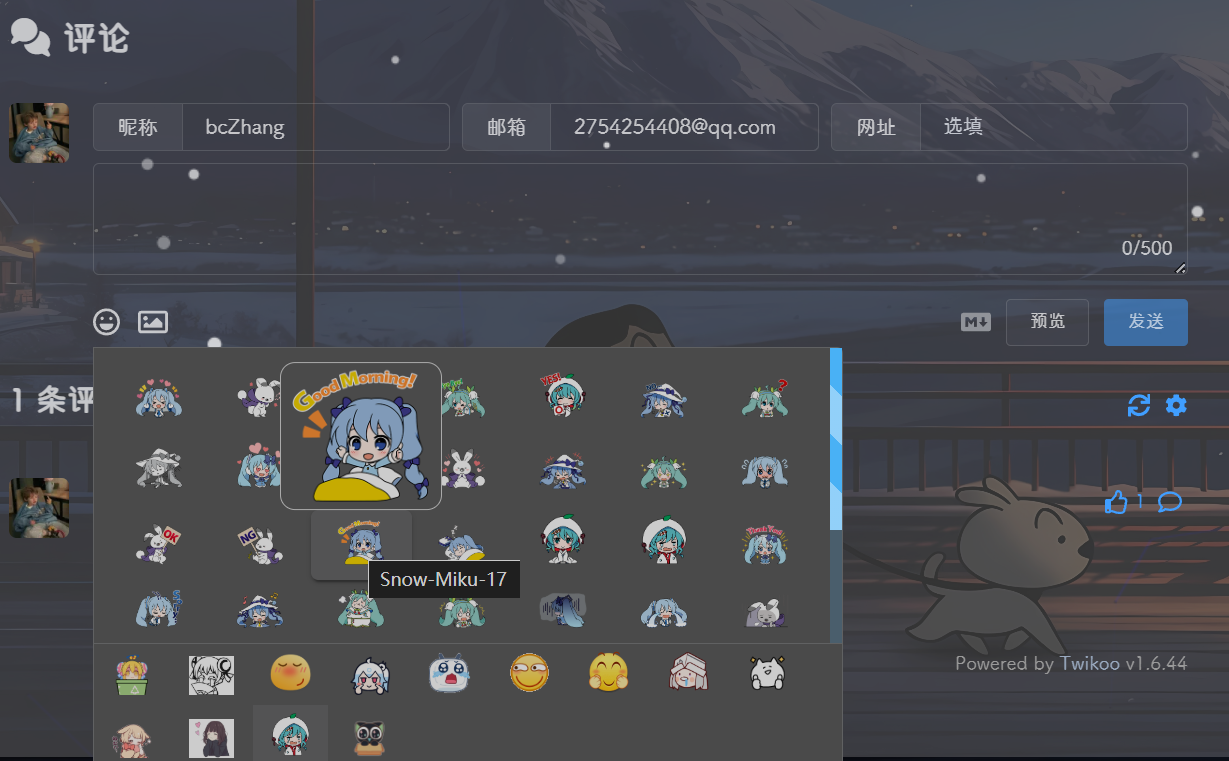The height and width of the screenshot is (761, 1229).
Task: Like the comment with thumbs-up icon
Action: [x=1116, y=502]
